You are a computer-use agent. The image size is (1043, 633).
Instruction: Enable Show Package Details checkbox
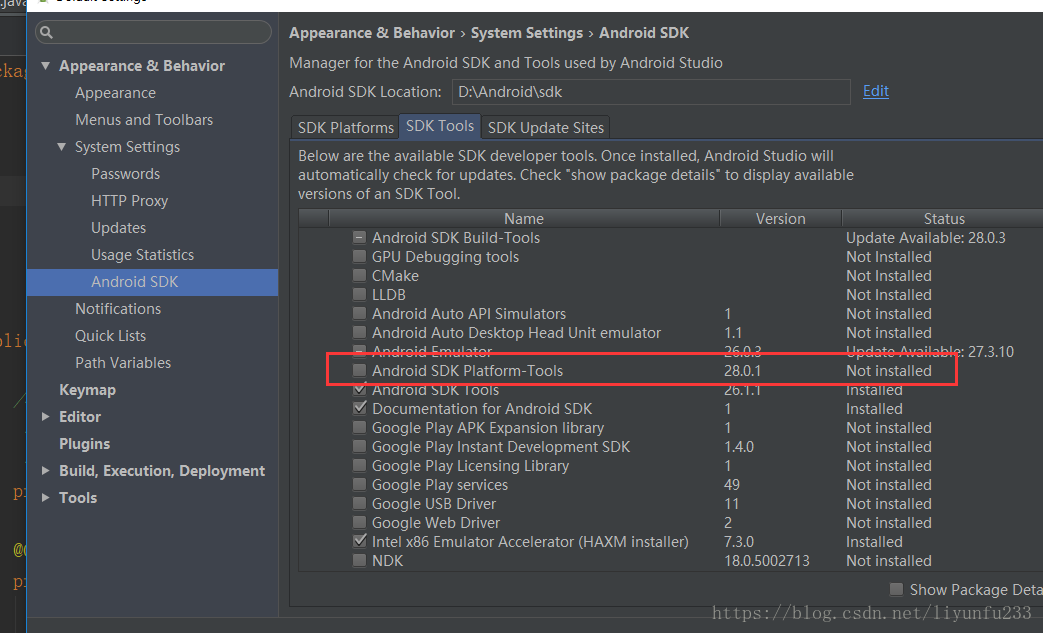coord(896,589)
